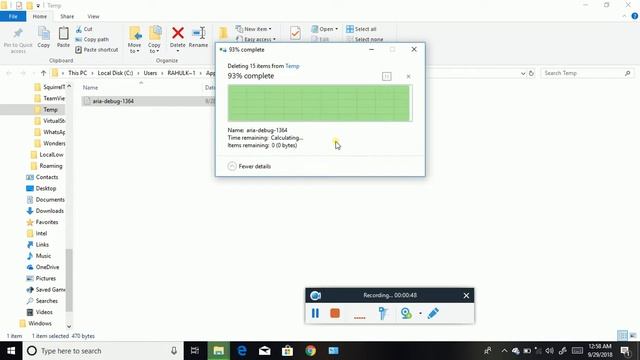Open the Easy access dropdown
This screenshot has height=360, width=640.
(x=256, y=39)
